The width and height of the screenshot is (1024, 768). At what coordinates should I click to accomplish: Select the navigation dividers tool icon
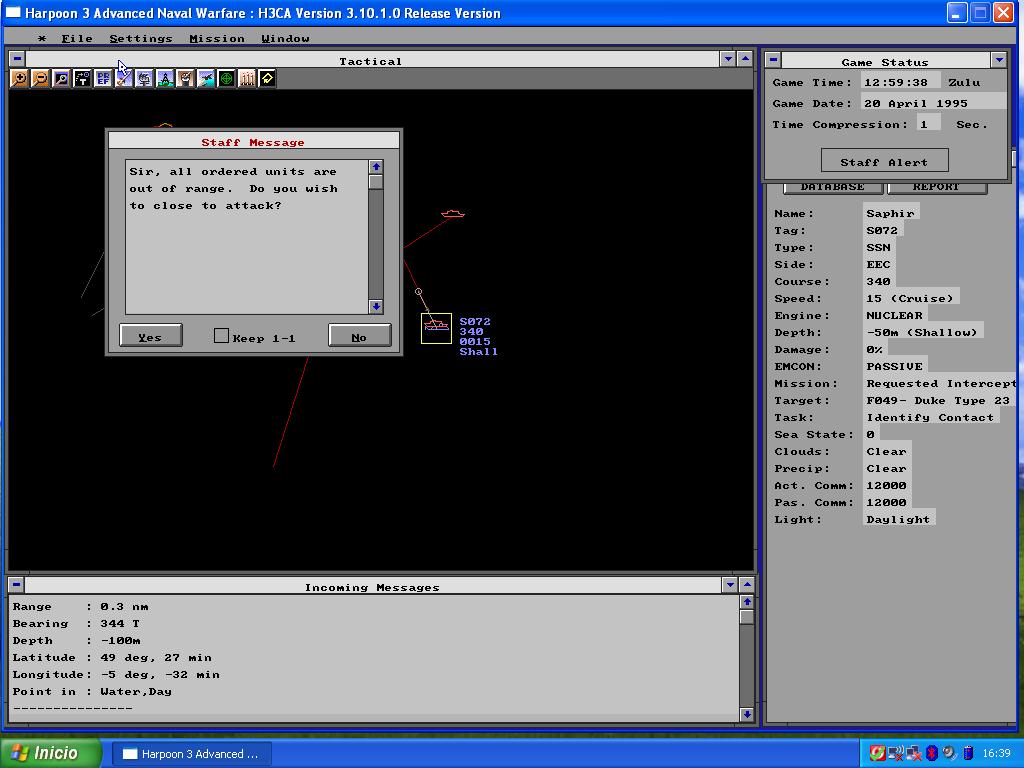[165, 79]
